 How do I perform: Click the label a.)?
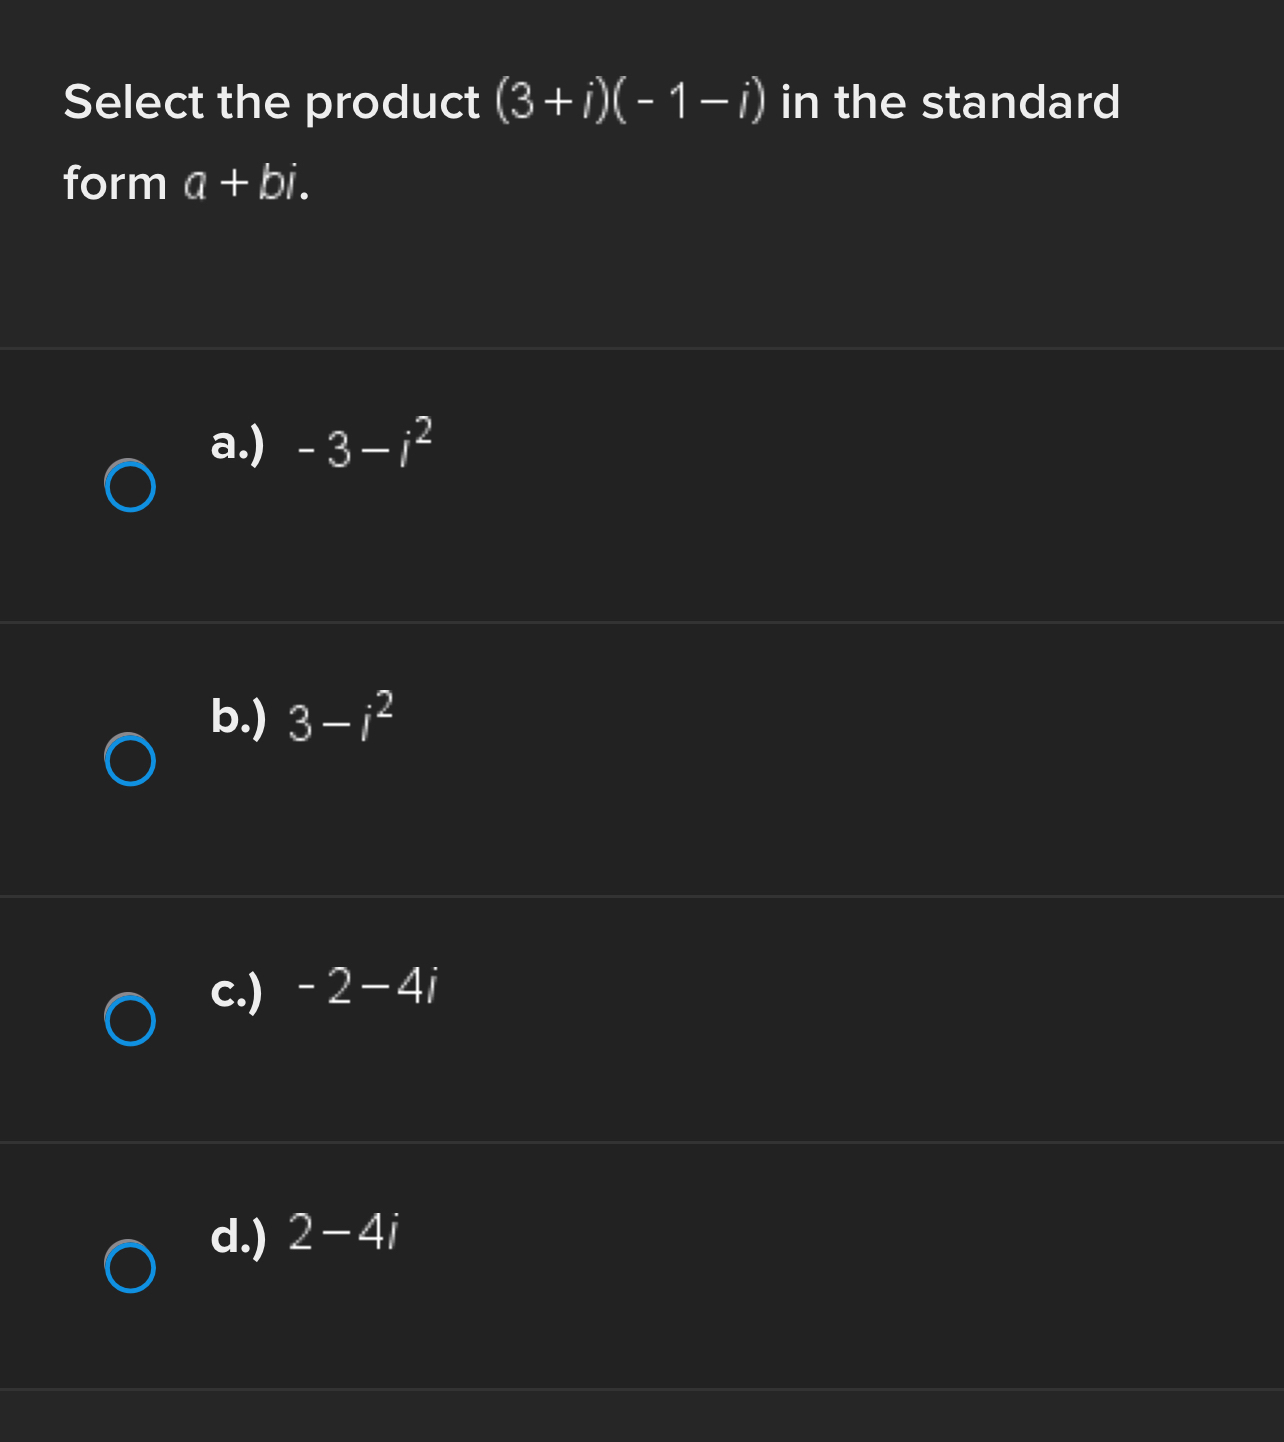tap(236, 446)
